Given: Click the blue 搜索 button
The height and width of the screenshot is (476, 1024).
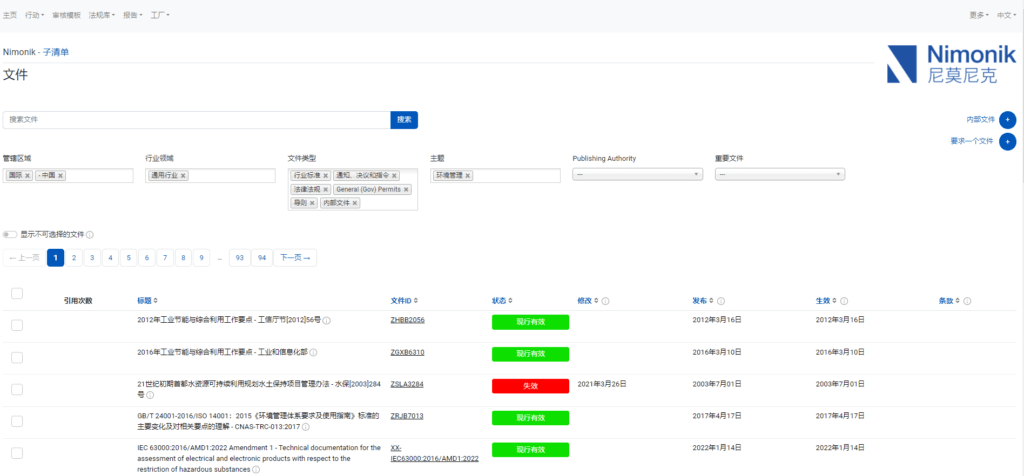Looking at the screenshot, I should click(404, 120).
